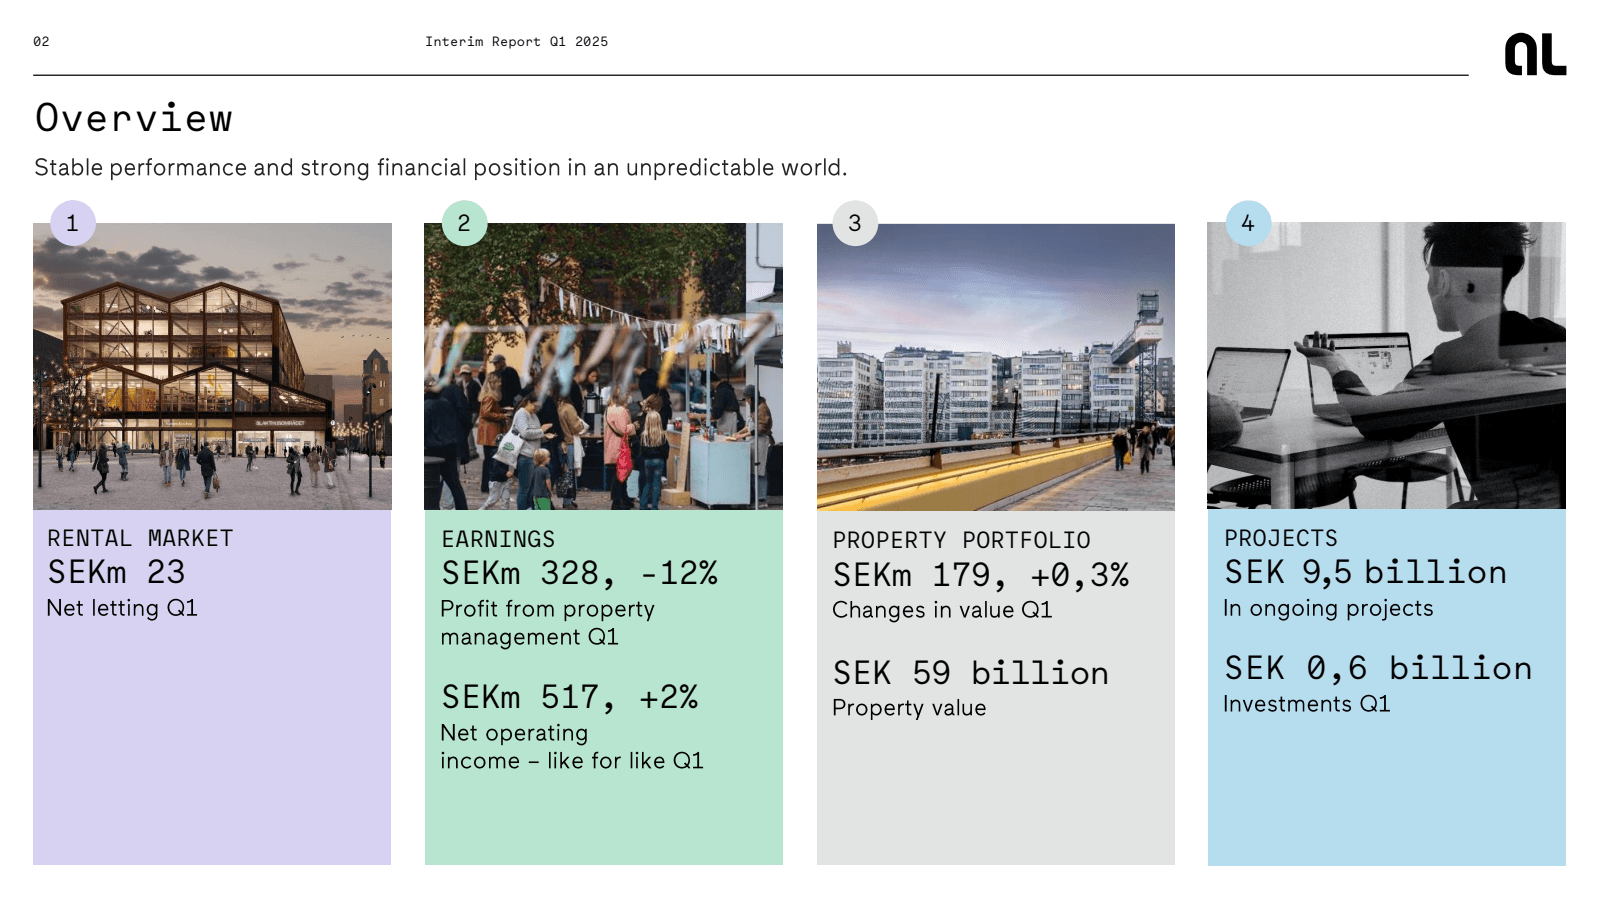This screenshot has height=900, width=1600.
Task: Select the RENTAL MARKET heading
Action: tap(140, 538)
